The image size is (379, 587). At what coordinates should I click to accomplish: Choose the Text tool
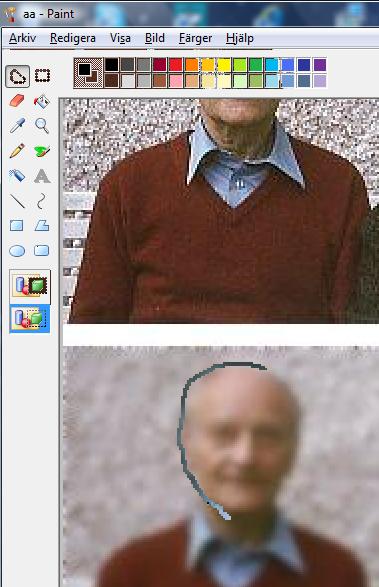pyautogui.click(x=42, y=176)
